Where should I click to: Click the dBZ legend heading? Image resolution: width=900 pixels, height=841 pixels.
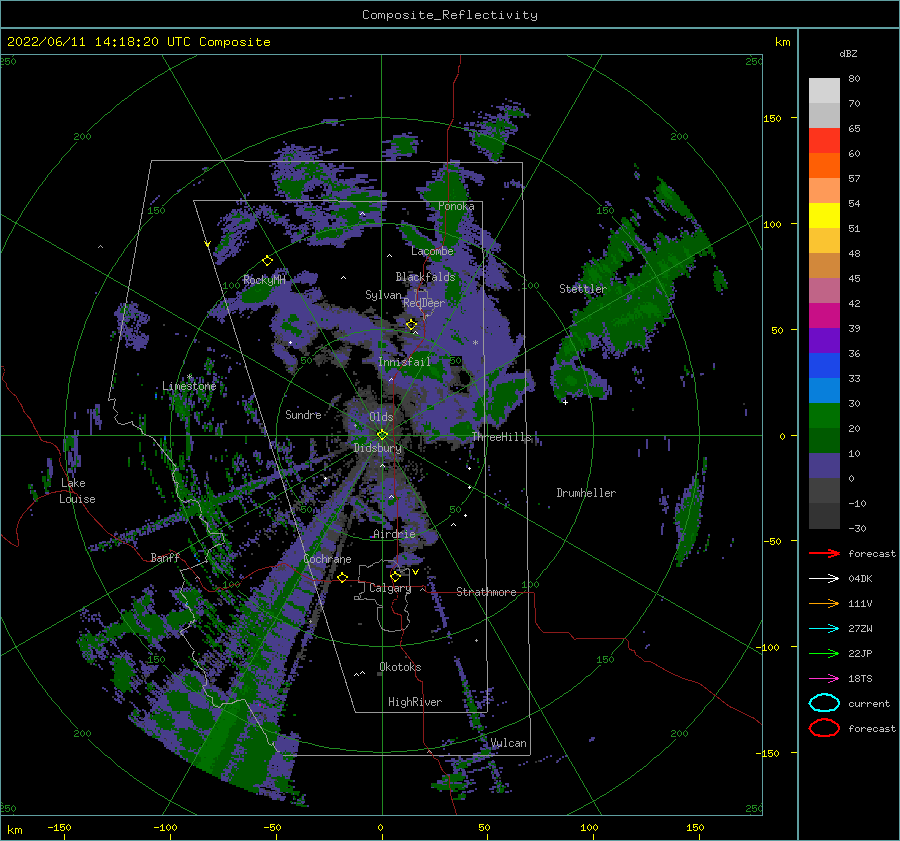848,53
